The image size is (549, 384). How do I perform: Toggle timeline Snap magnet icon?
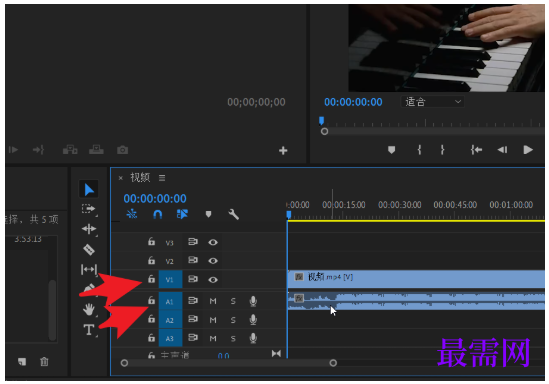point(158,214)
